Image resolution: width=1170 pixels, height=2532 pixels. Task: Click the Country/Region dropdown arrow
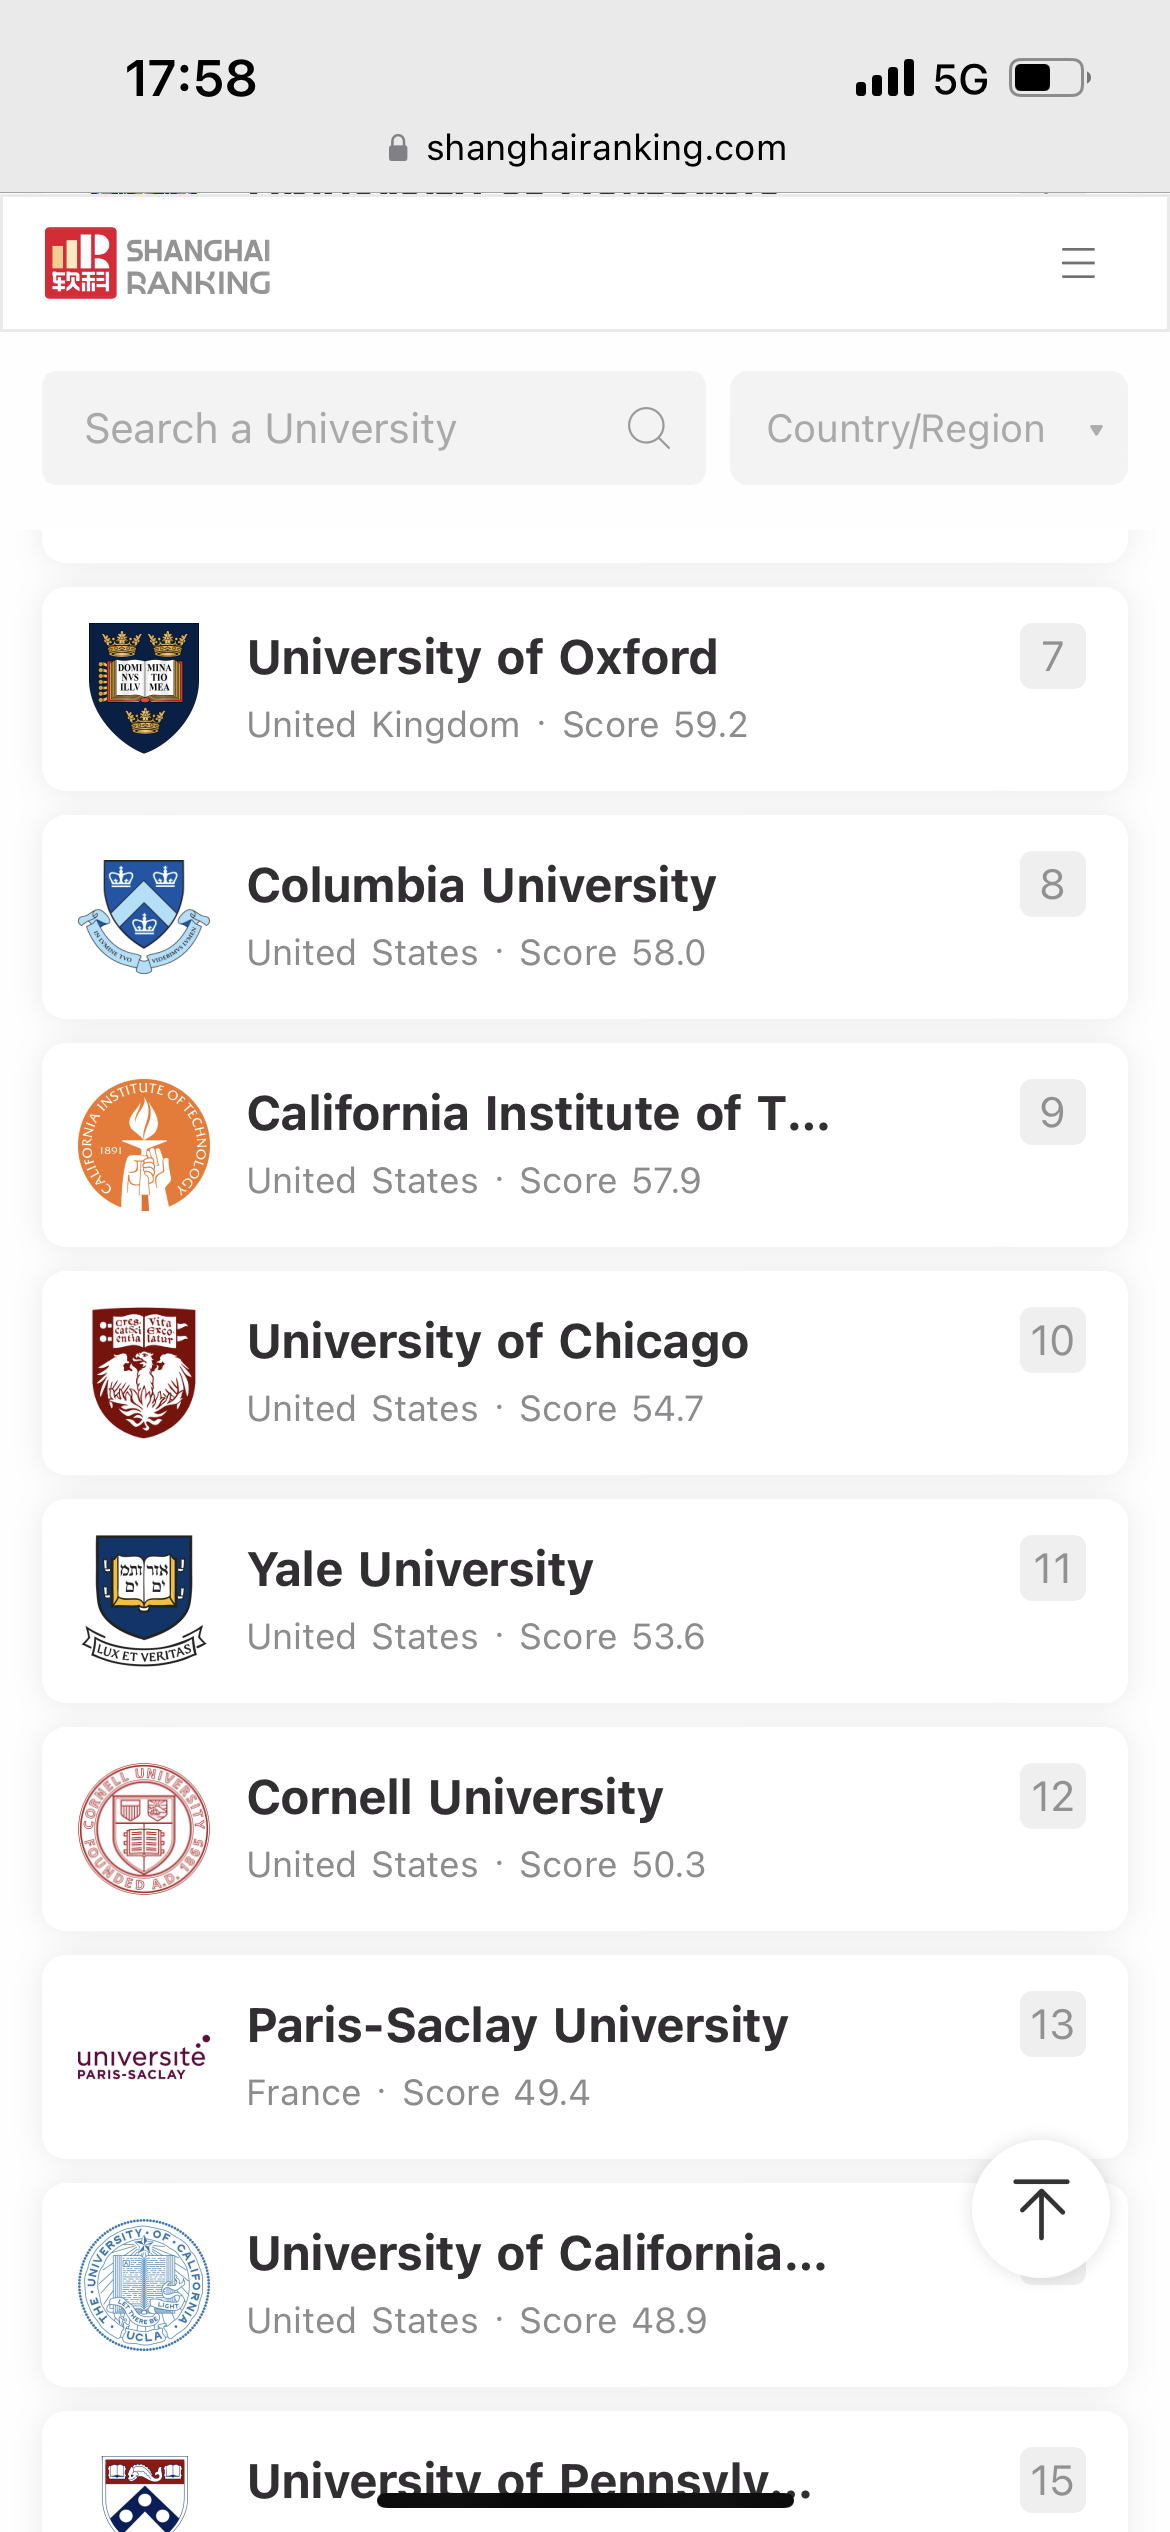tap(1096, 430)
